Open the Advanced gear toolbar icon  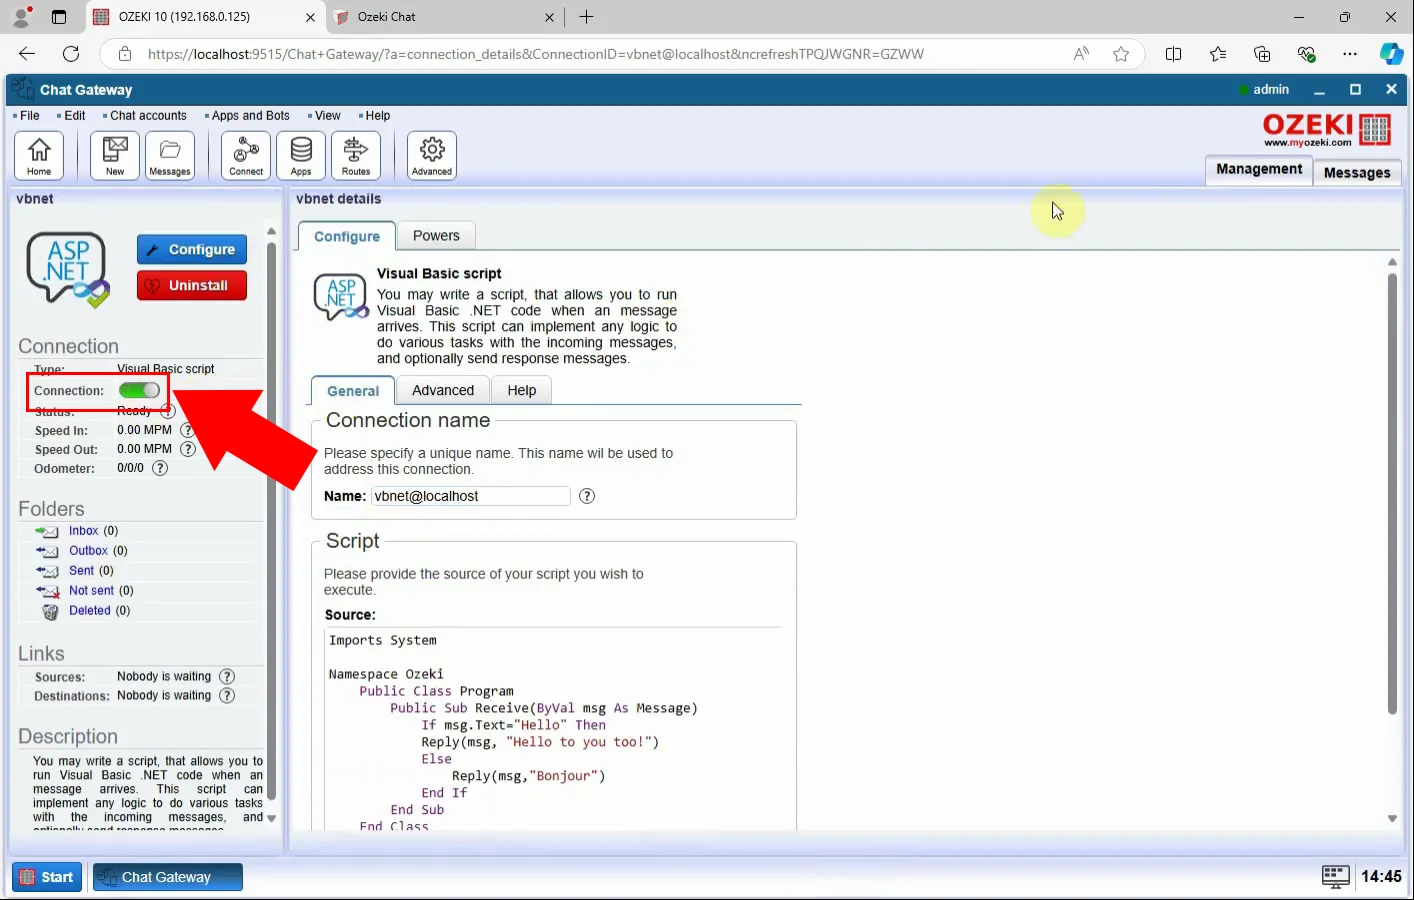coord(432,155)
